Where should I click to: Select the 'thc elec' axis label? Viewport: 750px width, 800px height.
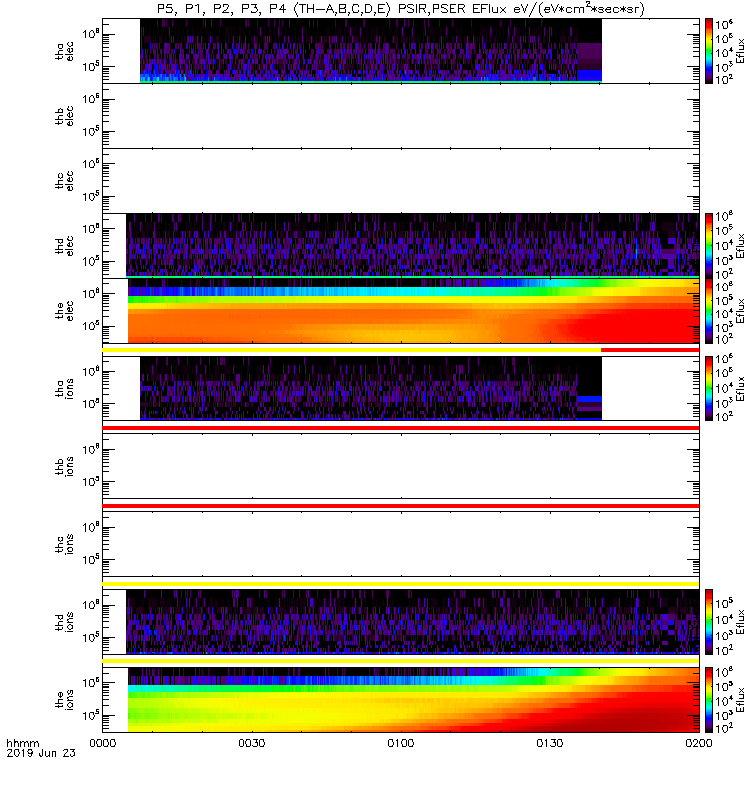(65, 181)
